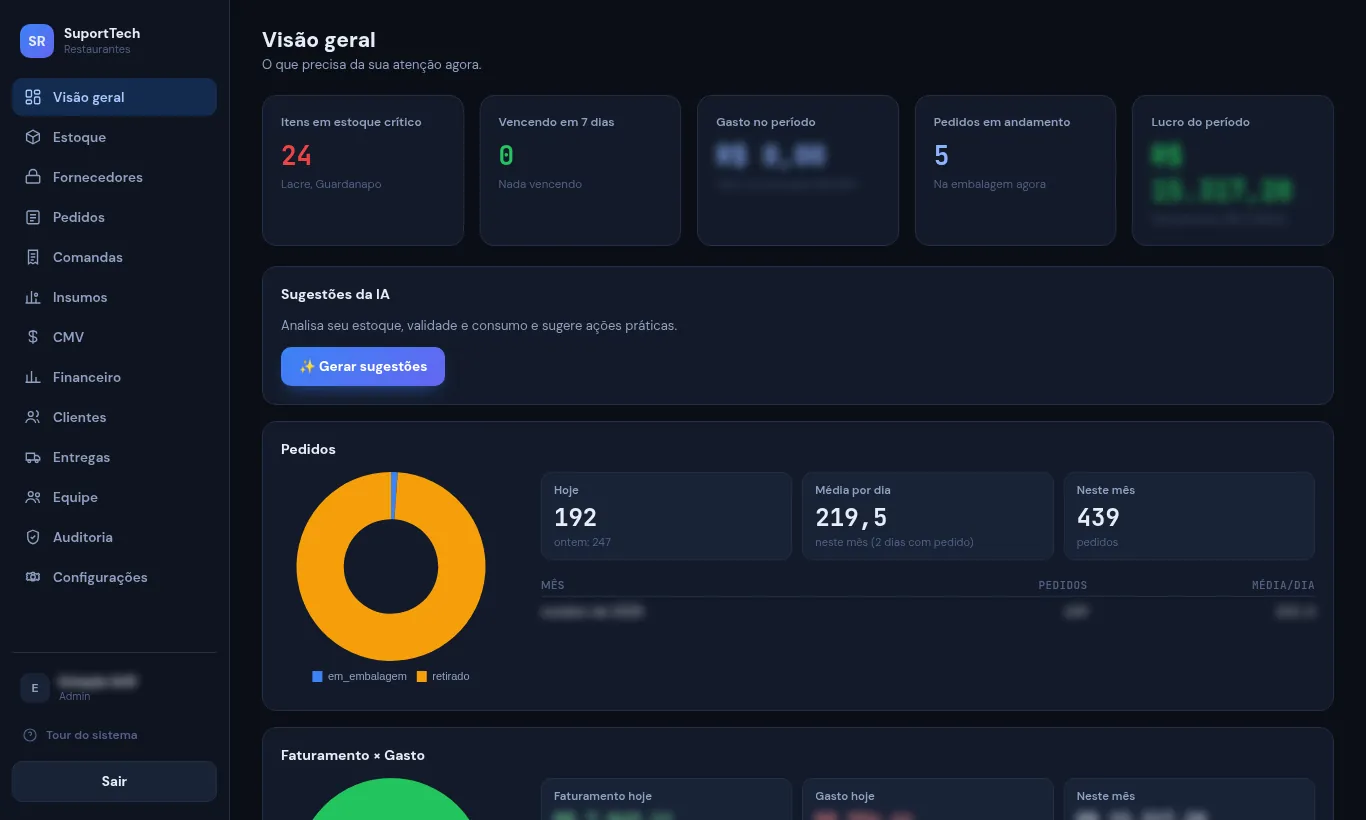Click the Admin role label under username
This screenshot has width=1366, height=820.
click(x=75, y=697)
